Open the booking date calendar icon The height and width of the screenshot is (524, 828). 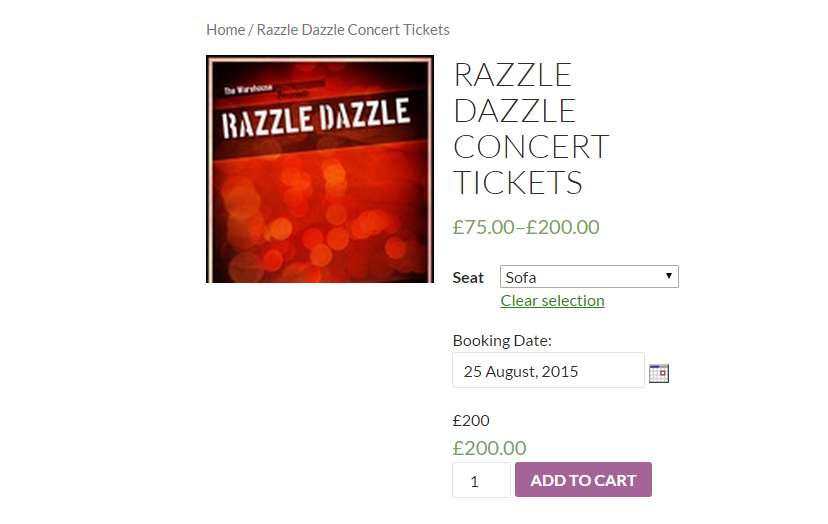pos(658,373)
